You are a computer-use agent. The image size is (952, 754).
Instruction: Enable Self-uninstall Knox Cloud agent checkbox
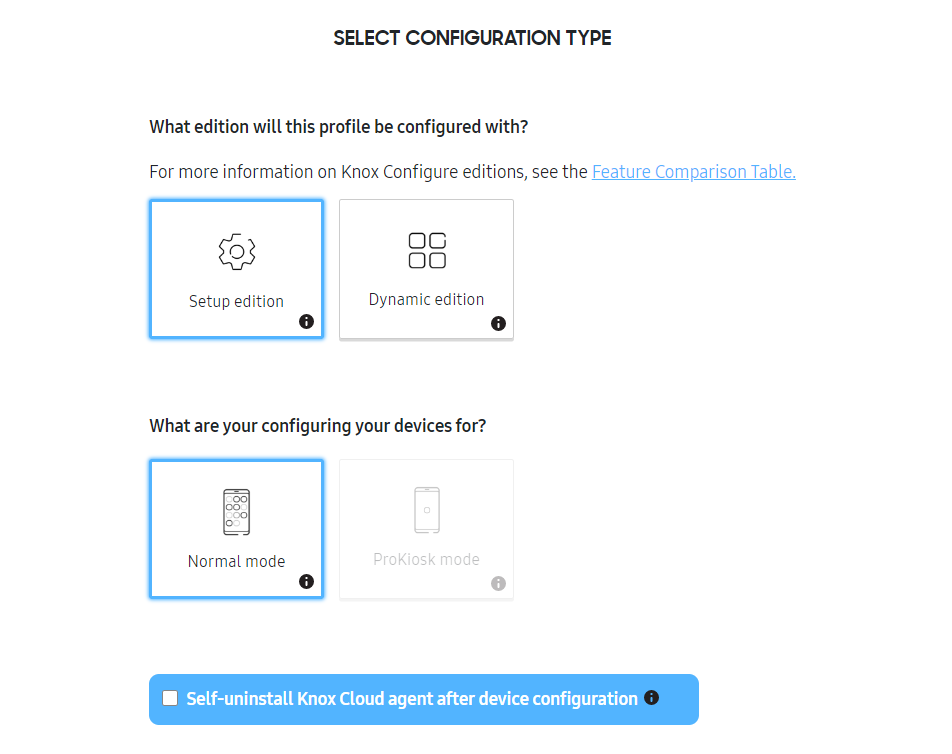169,698
